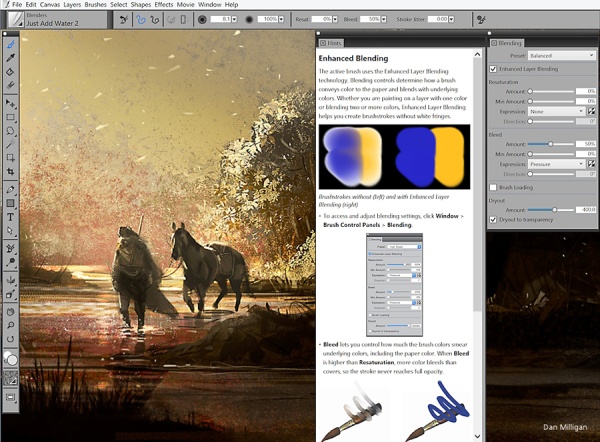This screenshot has height=442, width=600.
Task: Select the Magic Wand tool
Action: pyautogui.click(x=10, y=144)
